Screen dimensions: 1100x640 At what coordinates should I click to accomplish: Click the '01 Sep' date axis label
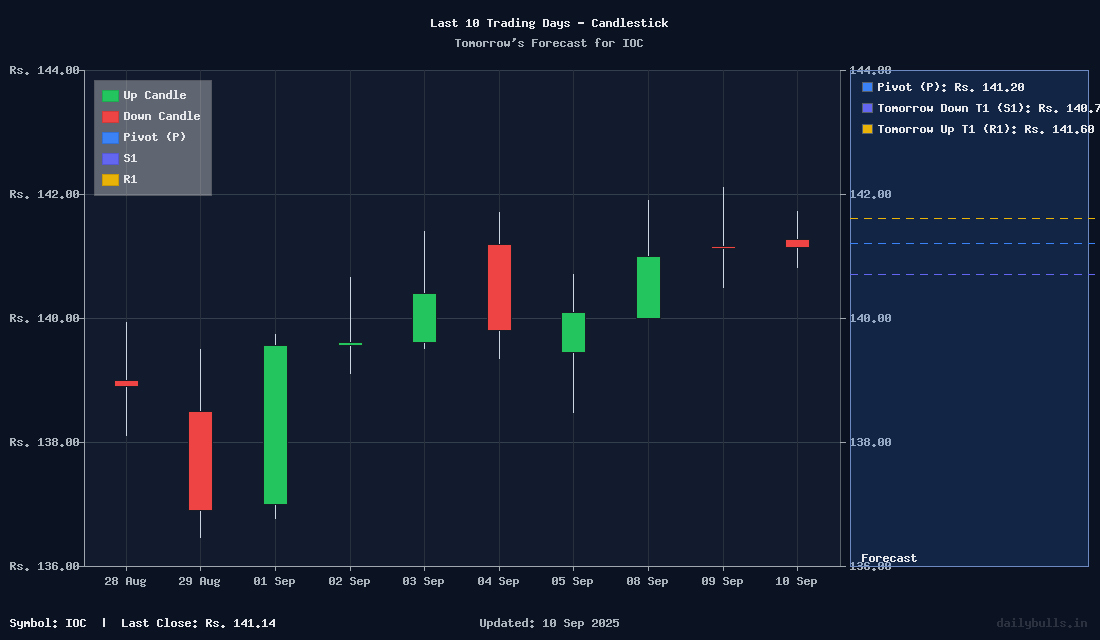[x=274, y=581]
